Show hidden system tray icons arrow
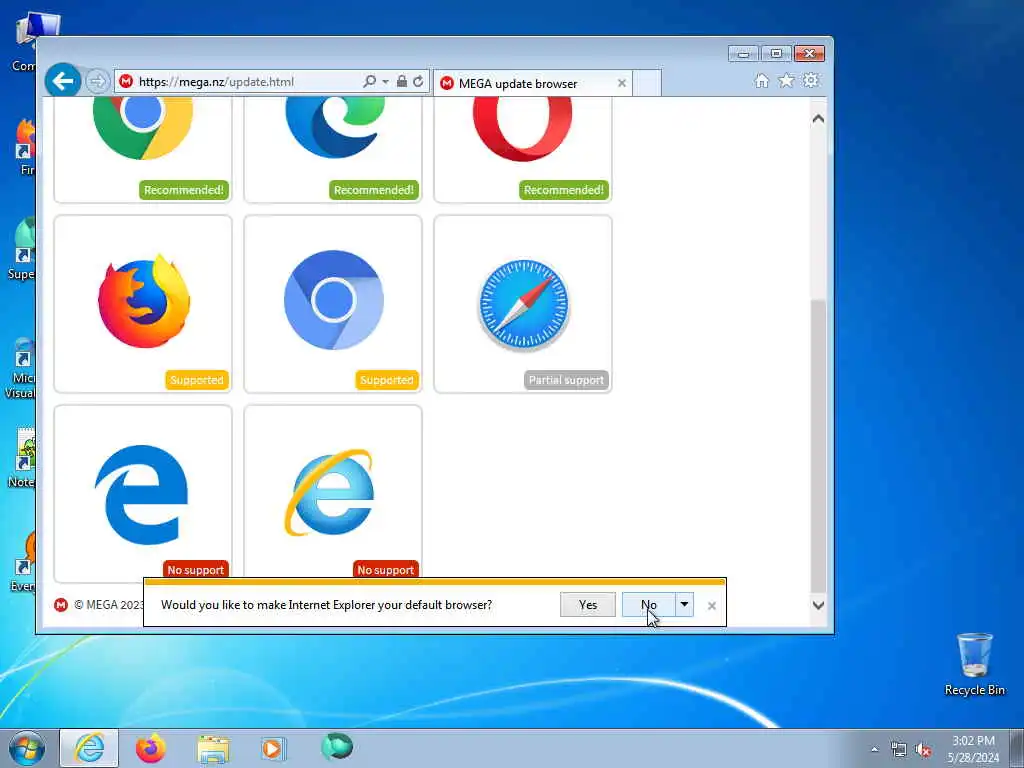 [x=874, y=749]
